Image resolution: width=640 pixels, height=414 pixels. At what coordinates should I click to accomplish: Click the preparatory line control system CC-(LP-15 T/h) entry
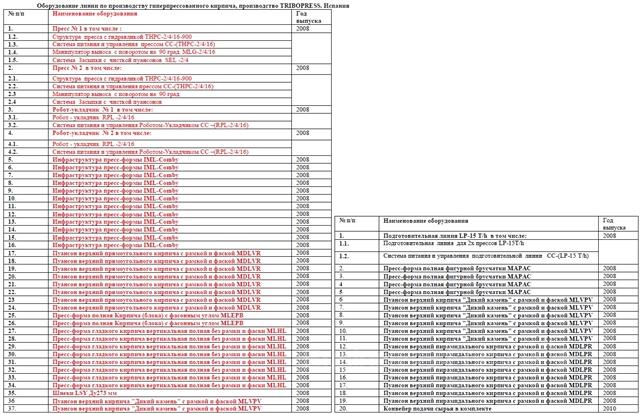click(449, 257)
